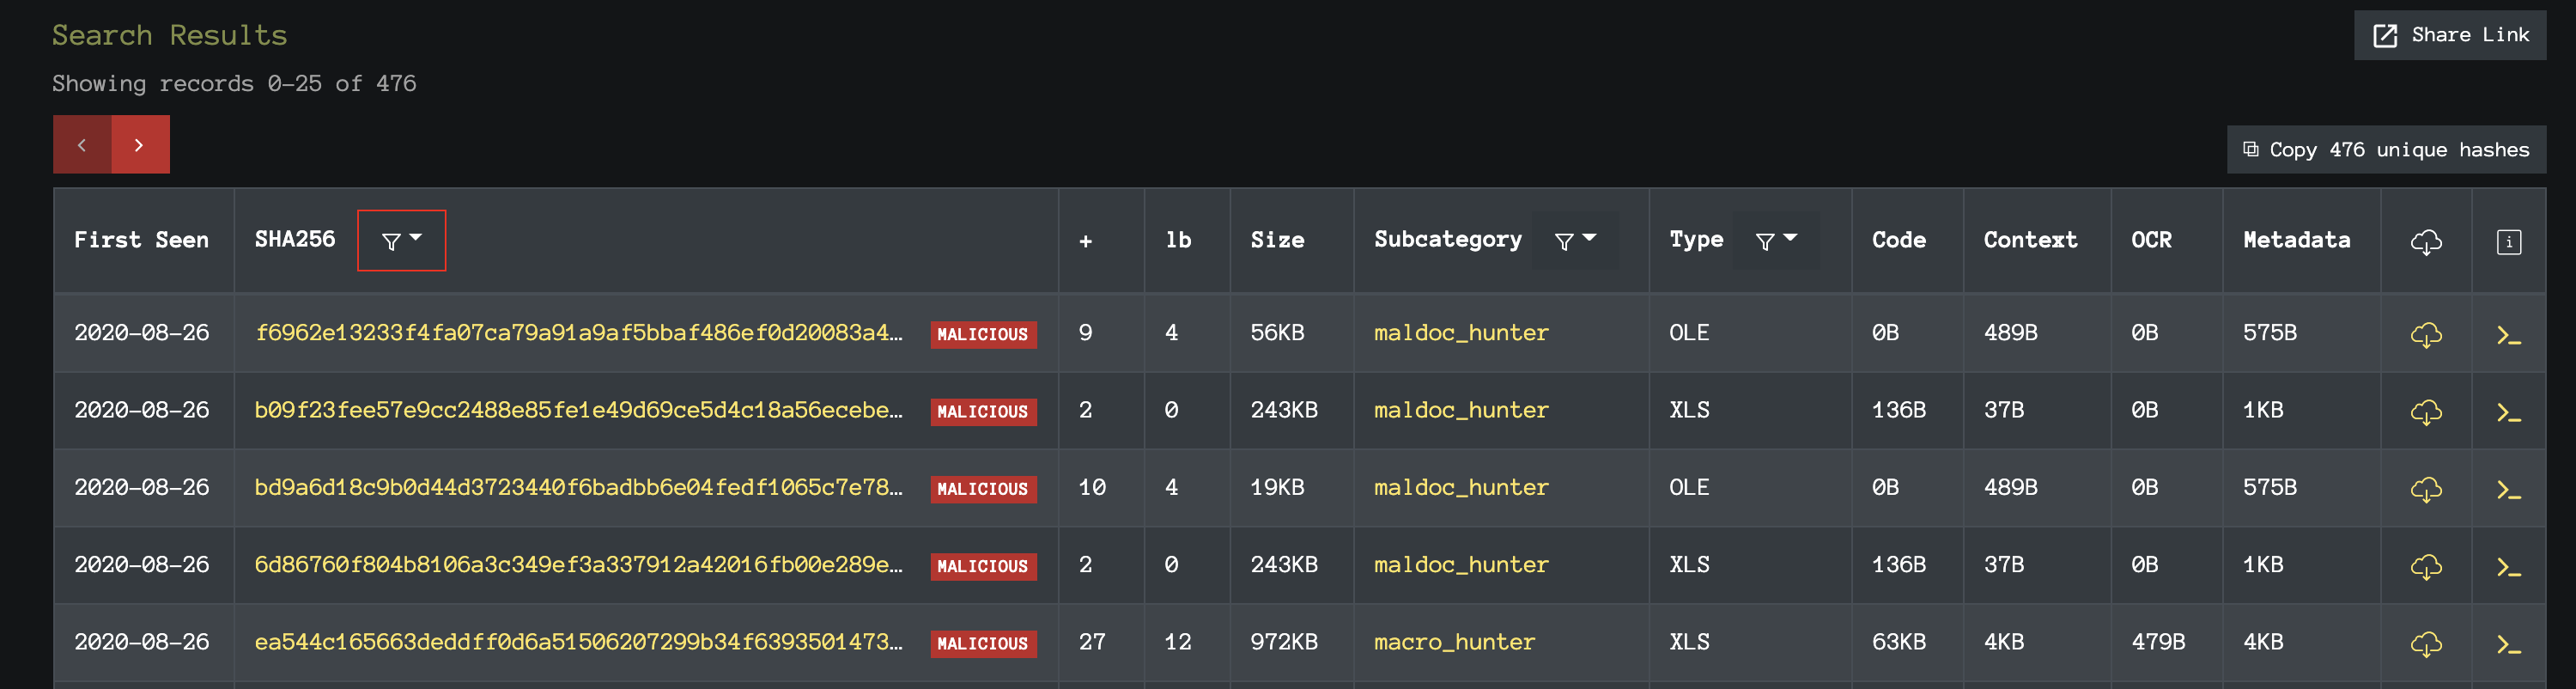Click the OCR column header
Screen dimensions: 2576x689
(x=2151, y=240)
